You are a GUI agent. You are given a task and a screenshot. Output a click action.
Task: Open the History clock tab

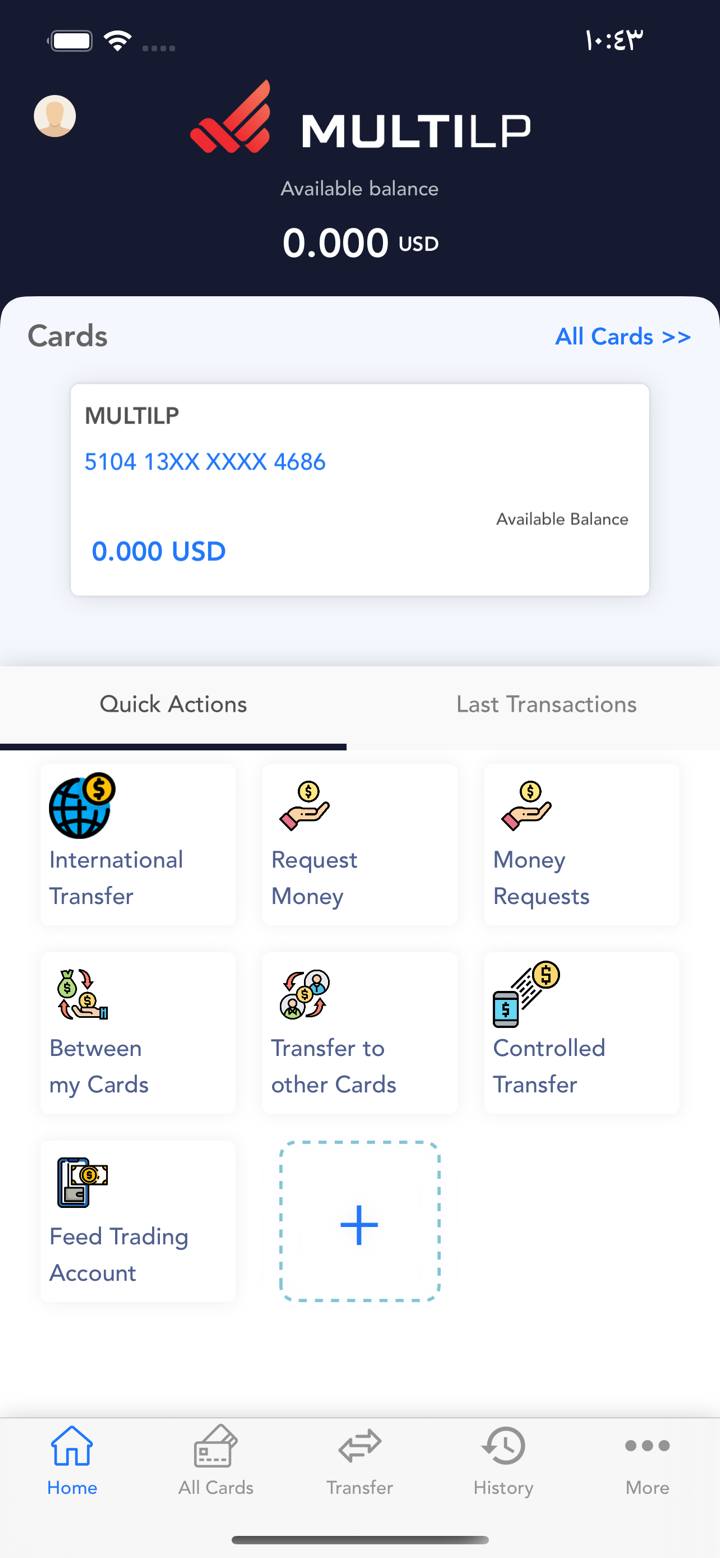pyautogui.click(x=503, y=1460)
